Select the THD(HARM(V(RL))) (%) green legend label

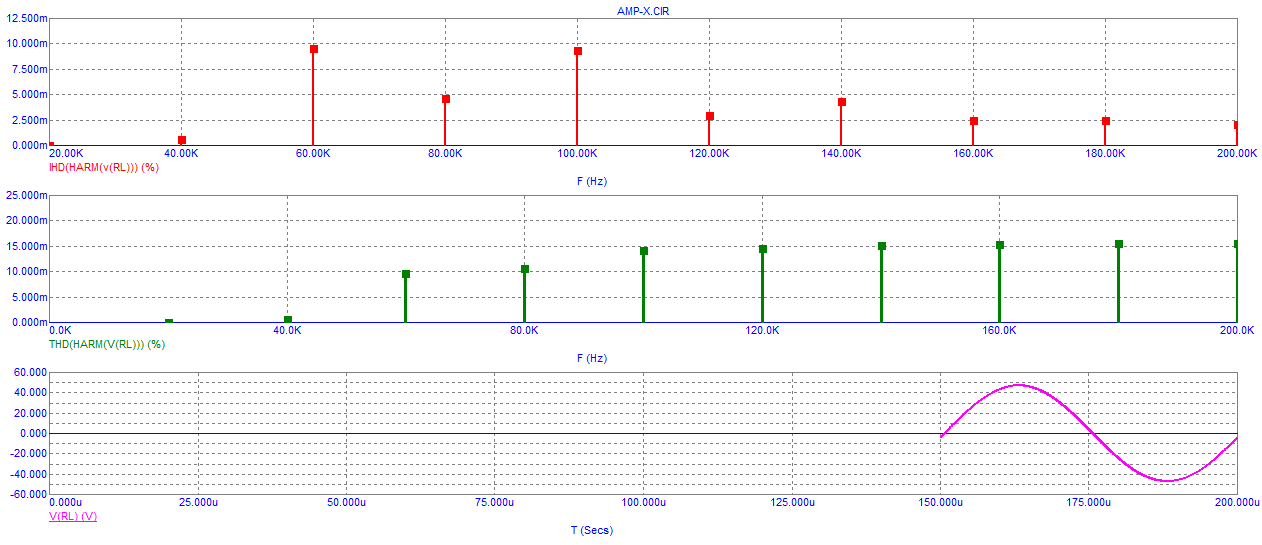(107, 344)
